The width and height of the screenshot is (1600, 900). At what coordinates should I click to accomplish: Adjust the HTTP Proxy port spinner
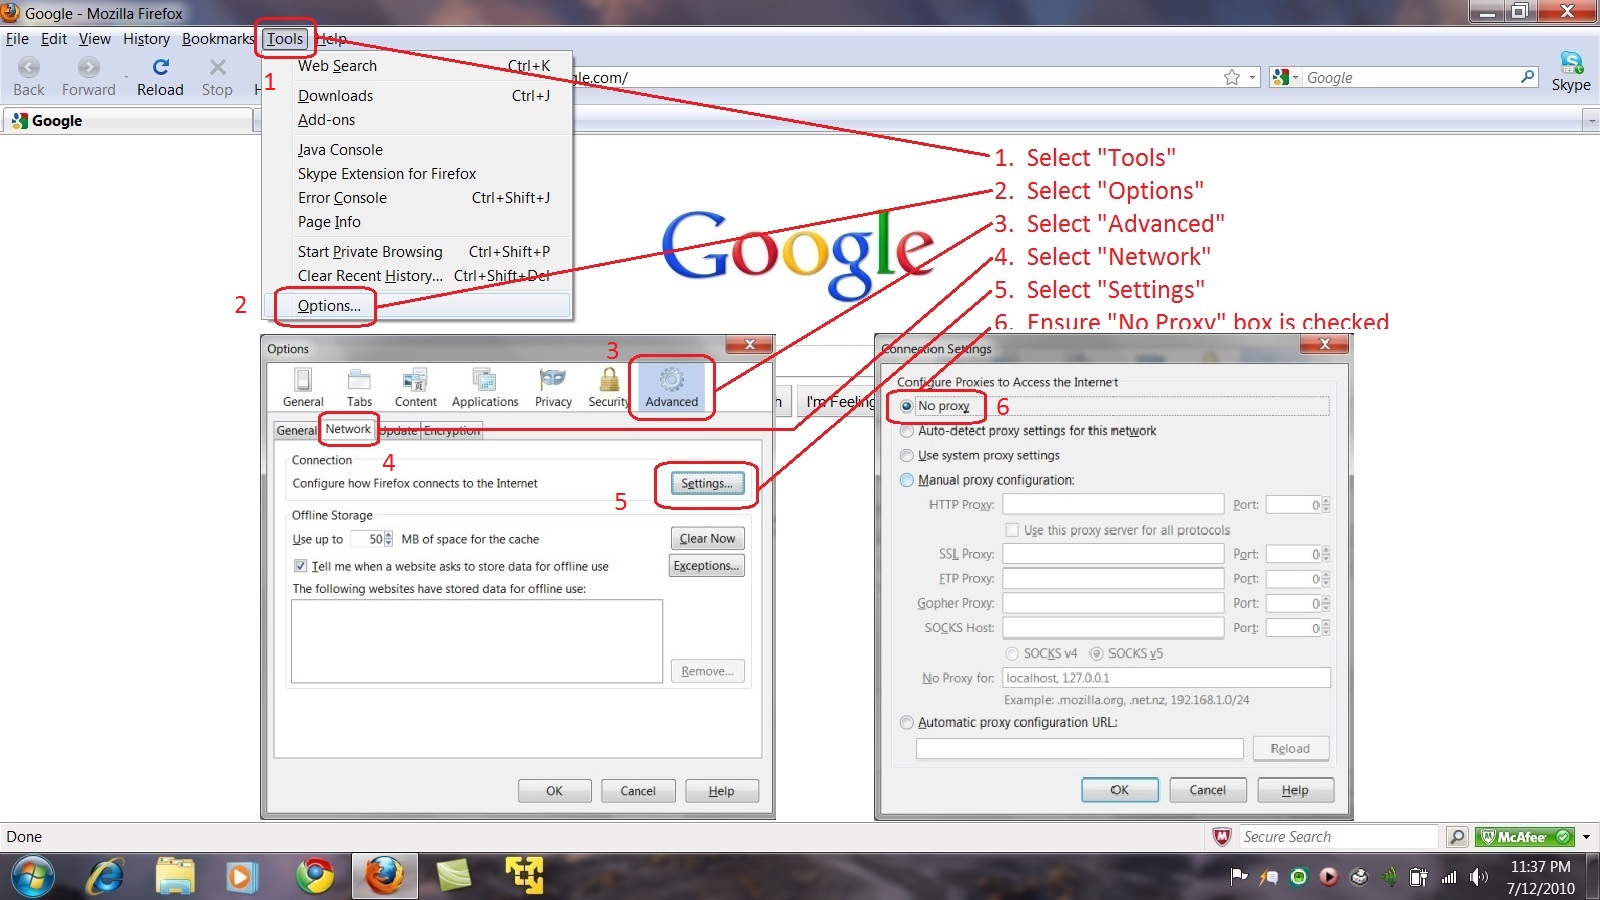pos(1326,505)
